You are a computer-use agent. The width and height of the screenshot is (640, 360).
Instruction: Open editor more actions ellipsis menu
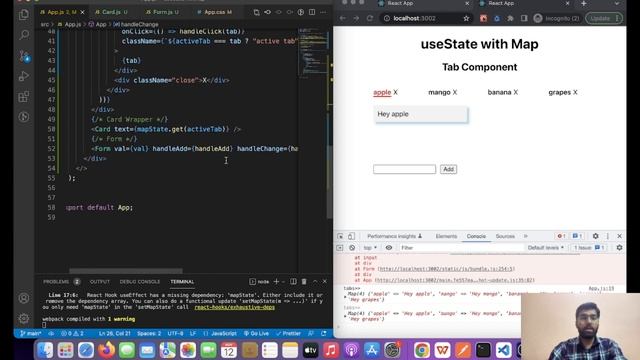[323, 12]
